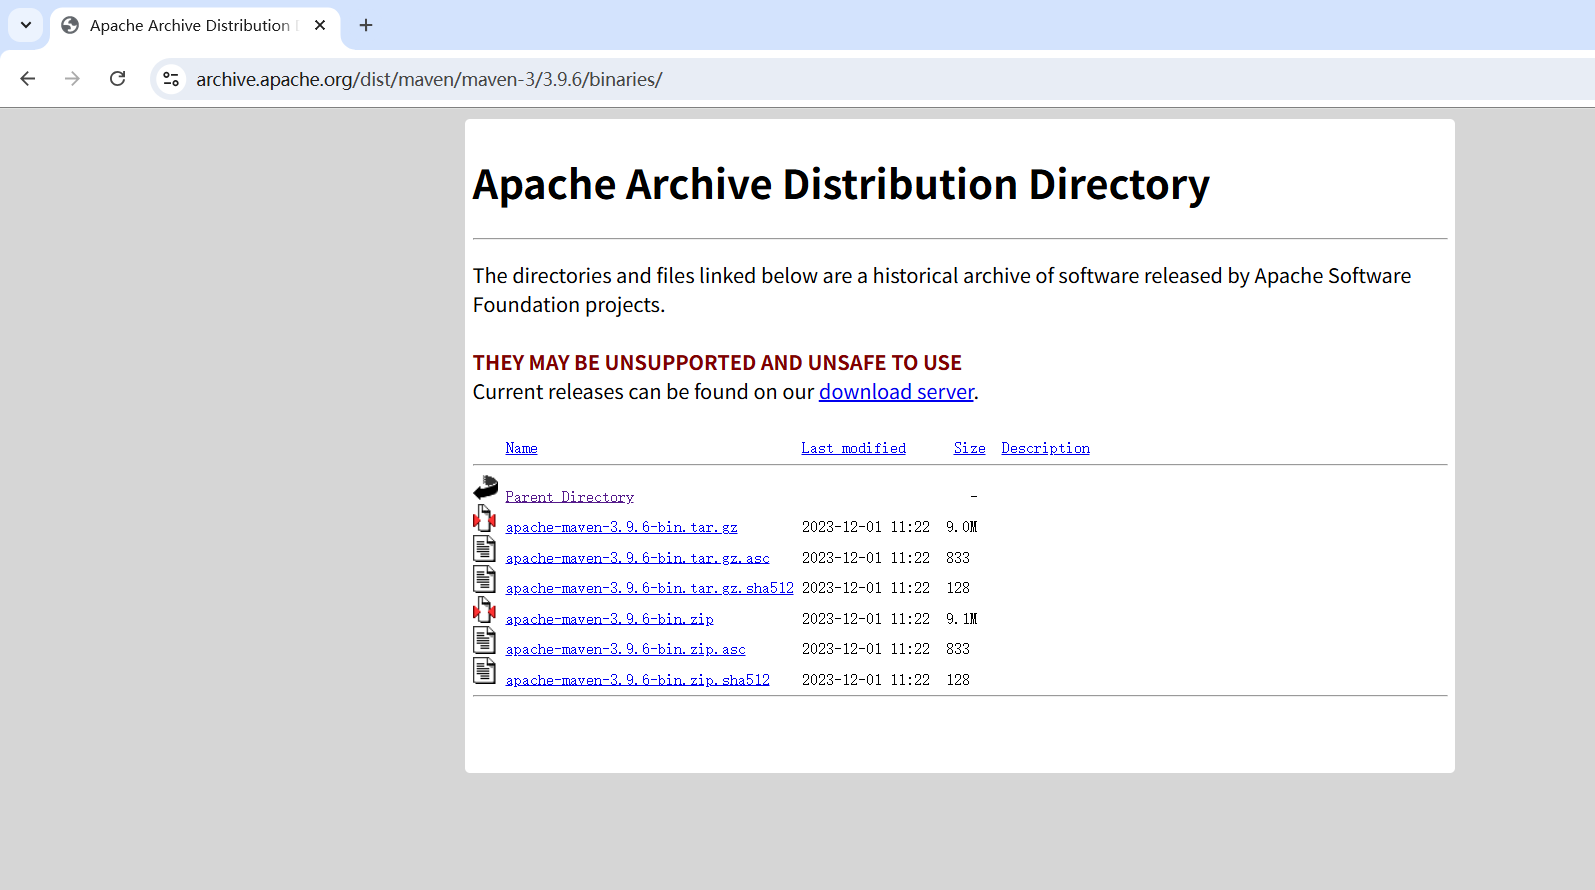The height and width of the screenshot is (890, 1595).
Task: Click the date in the bin.tar.gz row
Action: 865,527
